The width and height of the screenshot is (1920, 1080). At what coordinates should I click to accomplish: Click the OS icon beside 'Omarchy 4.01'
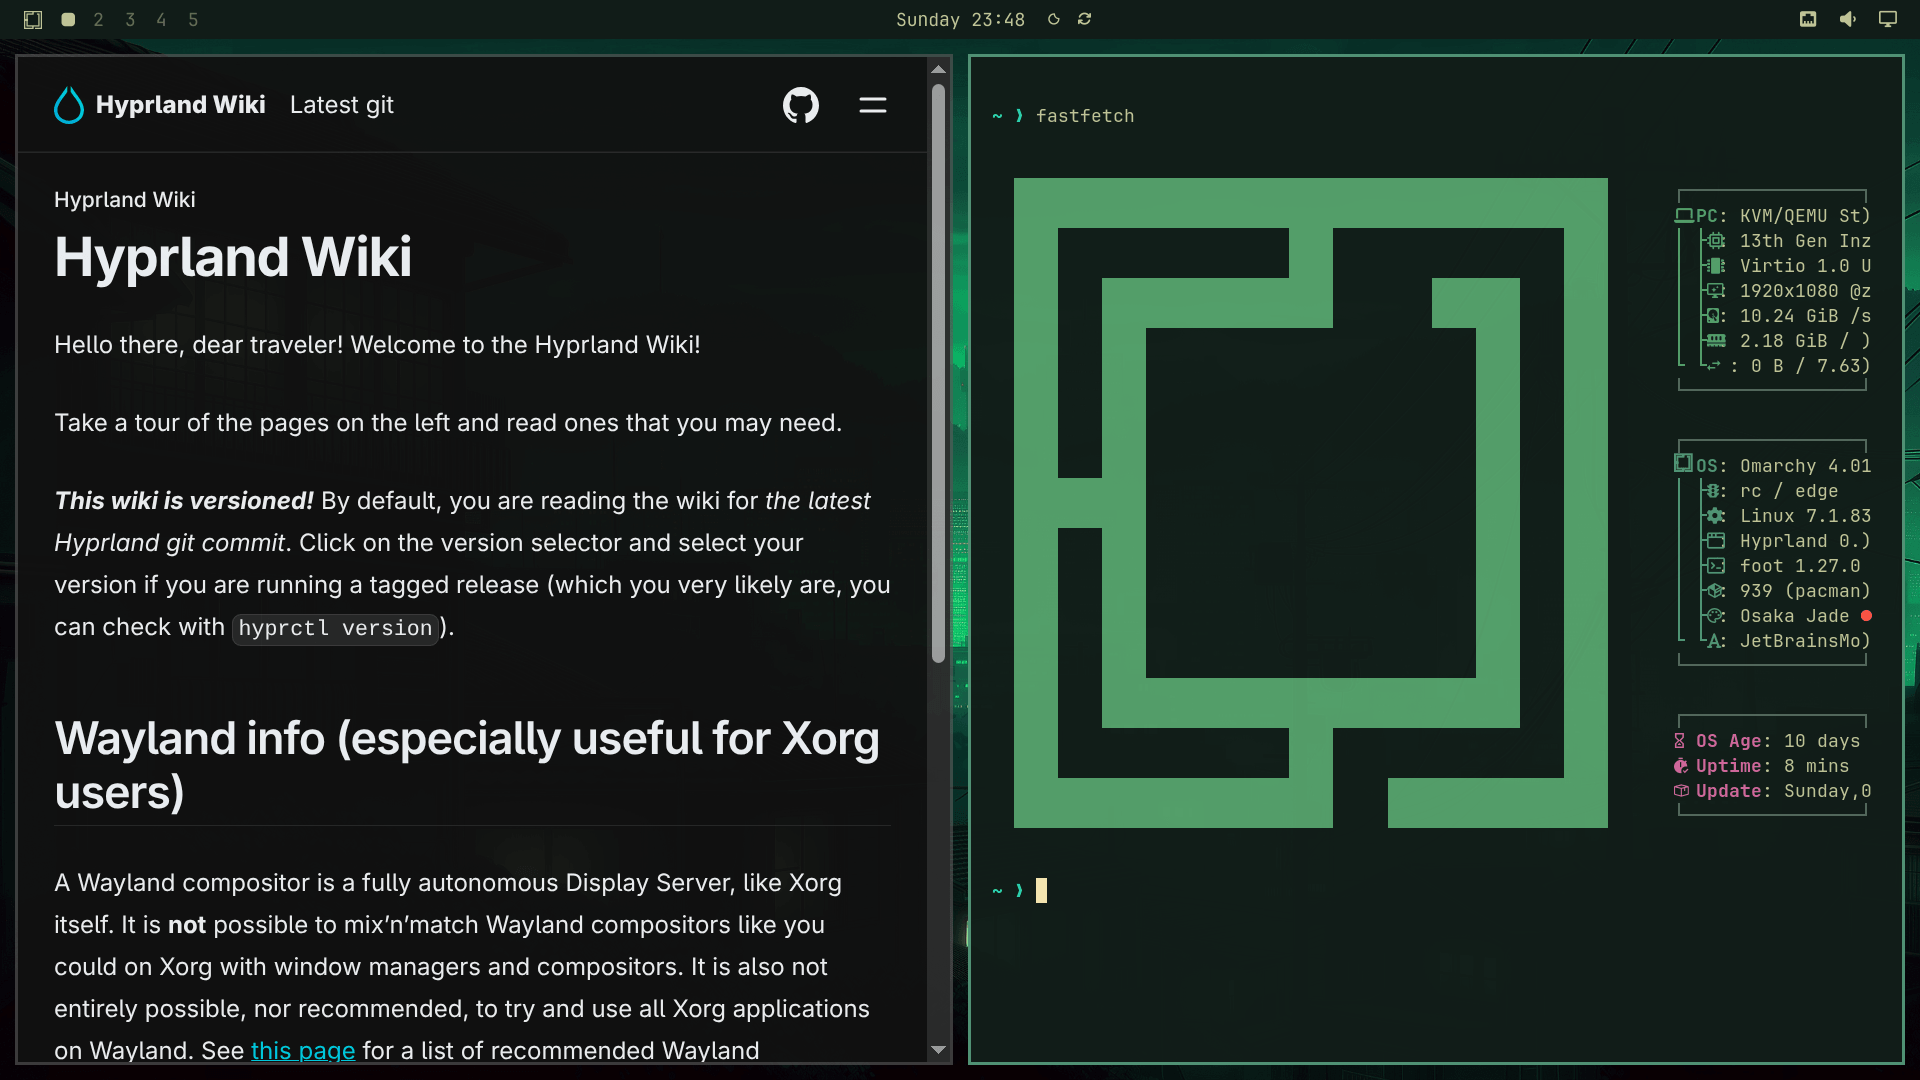pyautogui.click(x=1684, y=464)
